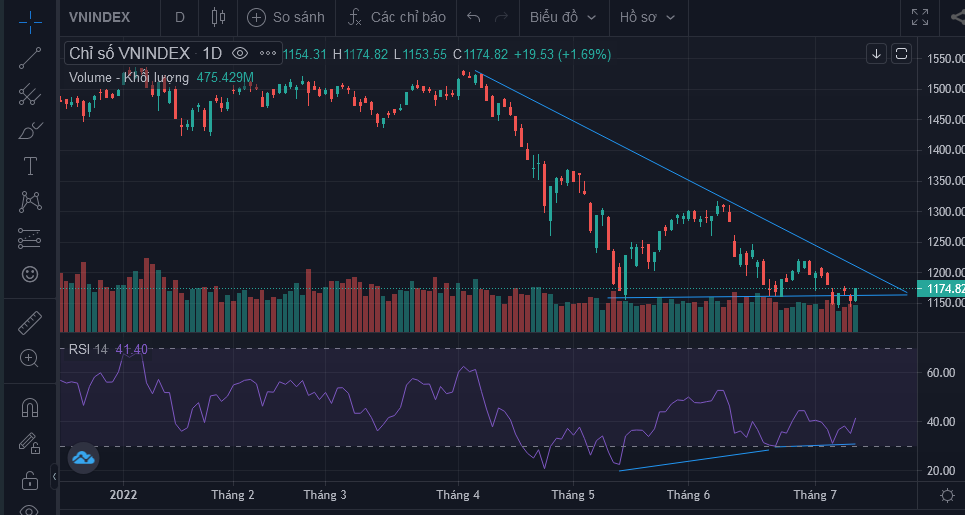This screenshot has height=515, width=965.
Task: Click the So sánh compare button
Action: tap(286, 17)
